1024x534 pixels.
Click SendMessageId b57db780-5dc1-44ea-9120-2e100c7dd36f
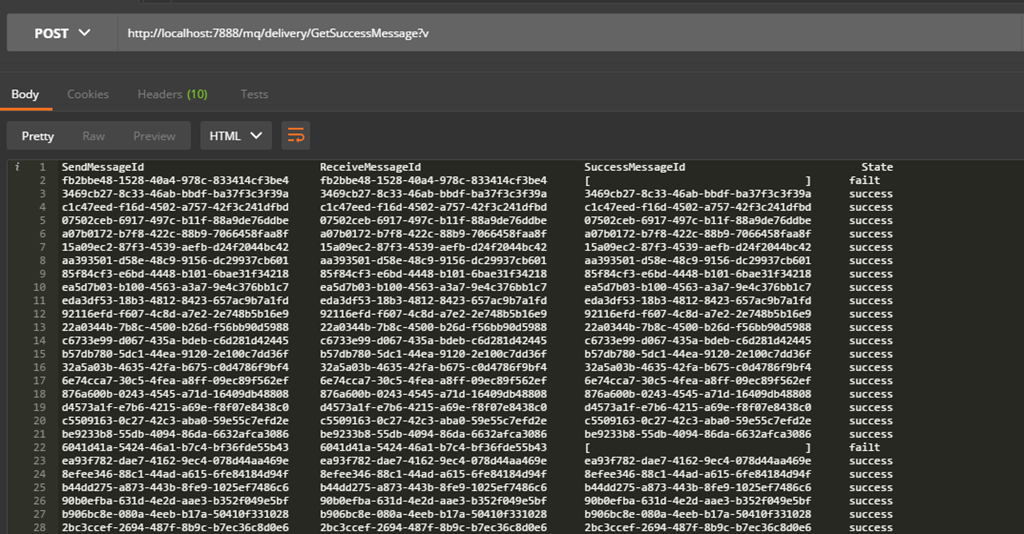[175, 354]
